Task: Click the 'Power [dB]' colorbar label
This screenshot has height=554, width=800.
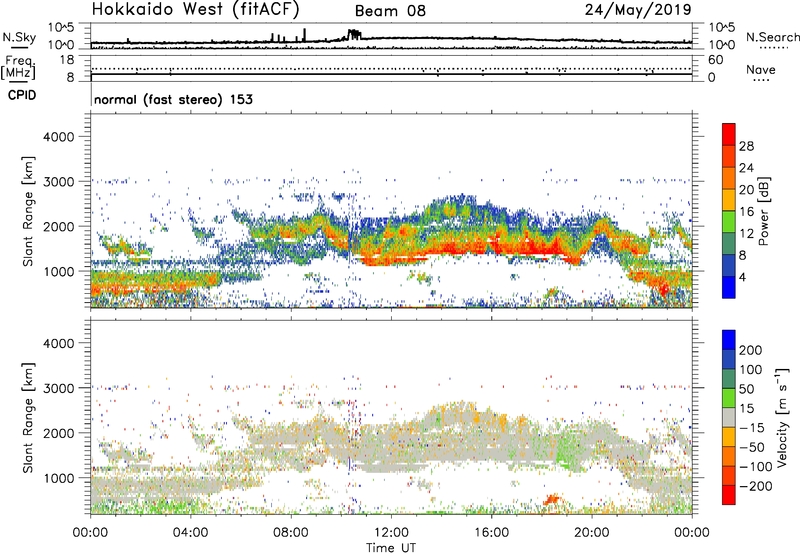Action: (763, 211)
